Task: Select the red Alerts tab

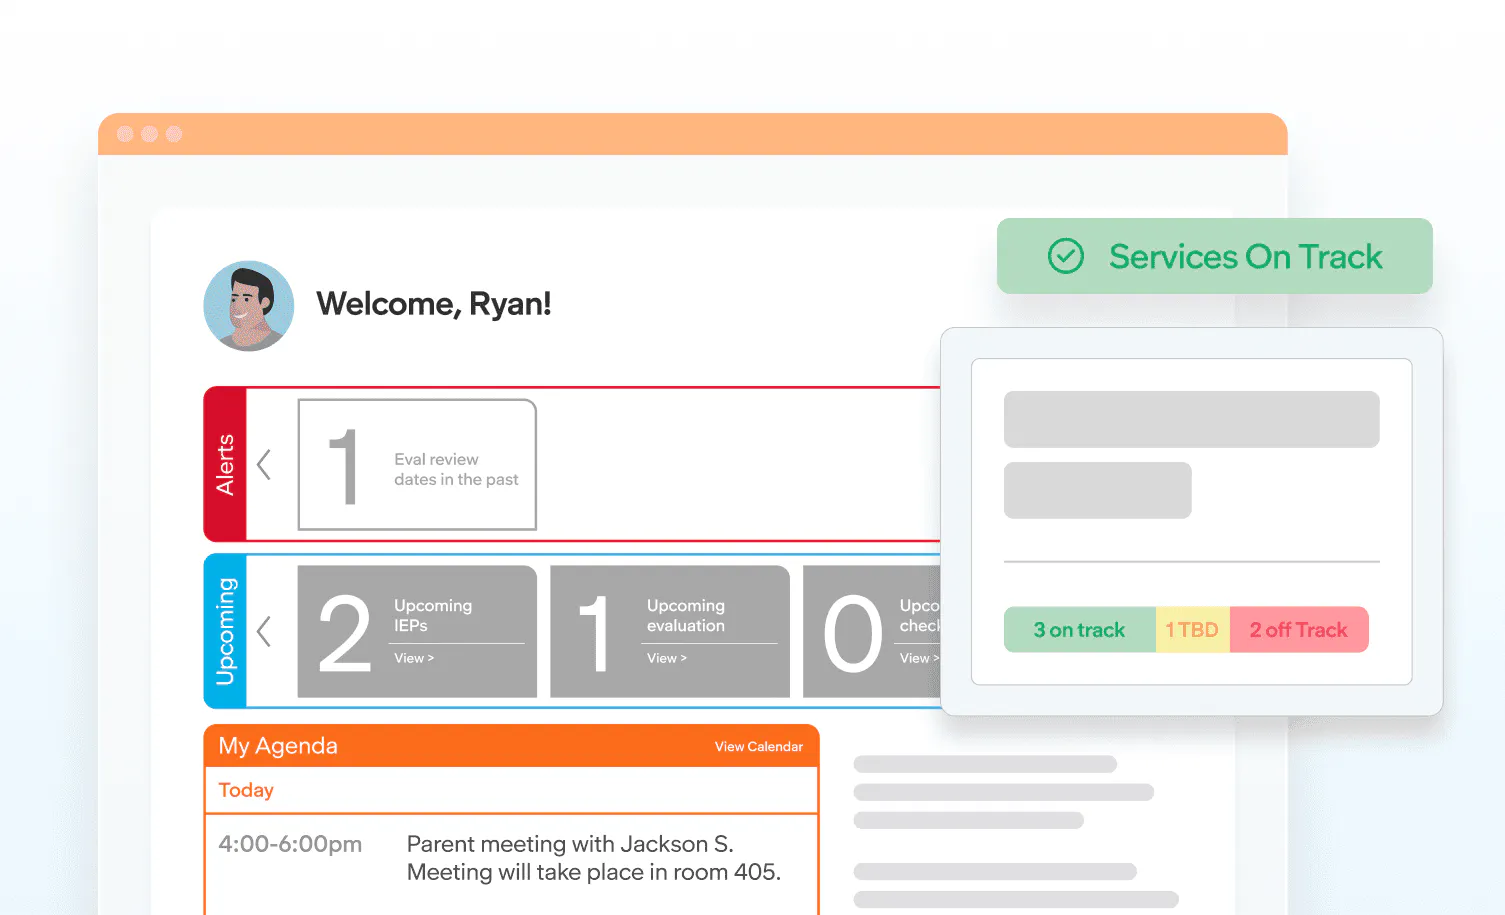Action: 225,464
